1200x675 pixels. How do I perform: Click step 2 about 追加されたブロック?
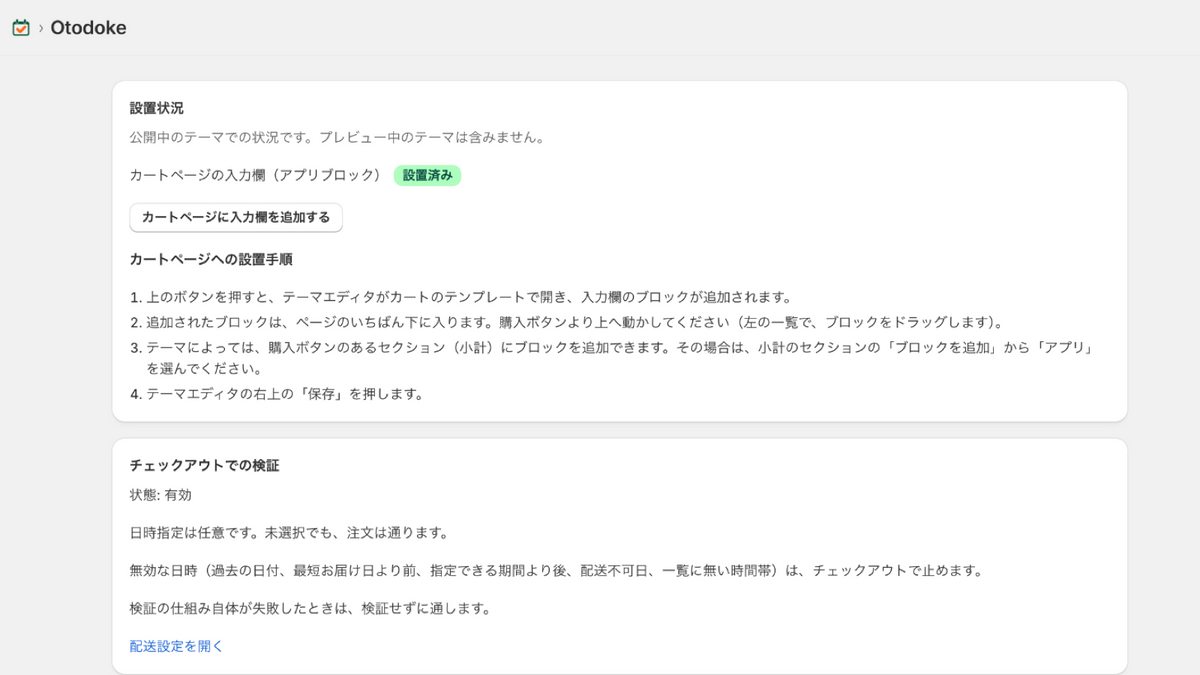coord(566,322)
